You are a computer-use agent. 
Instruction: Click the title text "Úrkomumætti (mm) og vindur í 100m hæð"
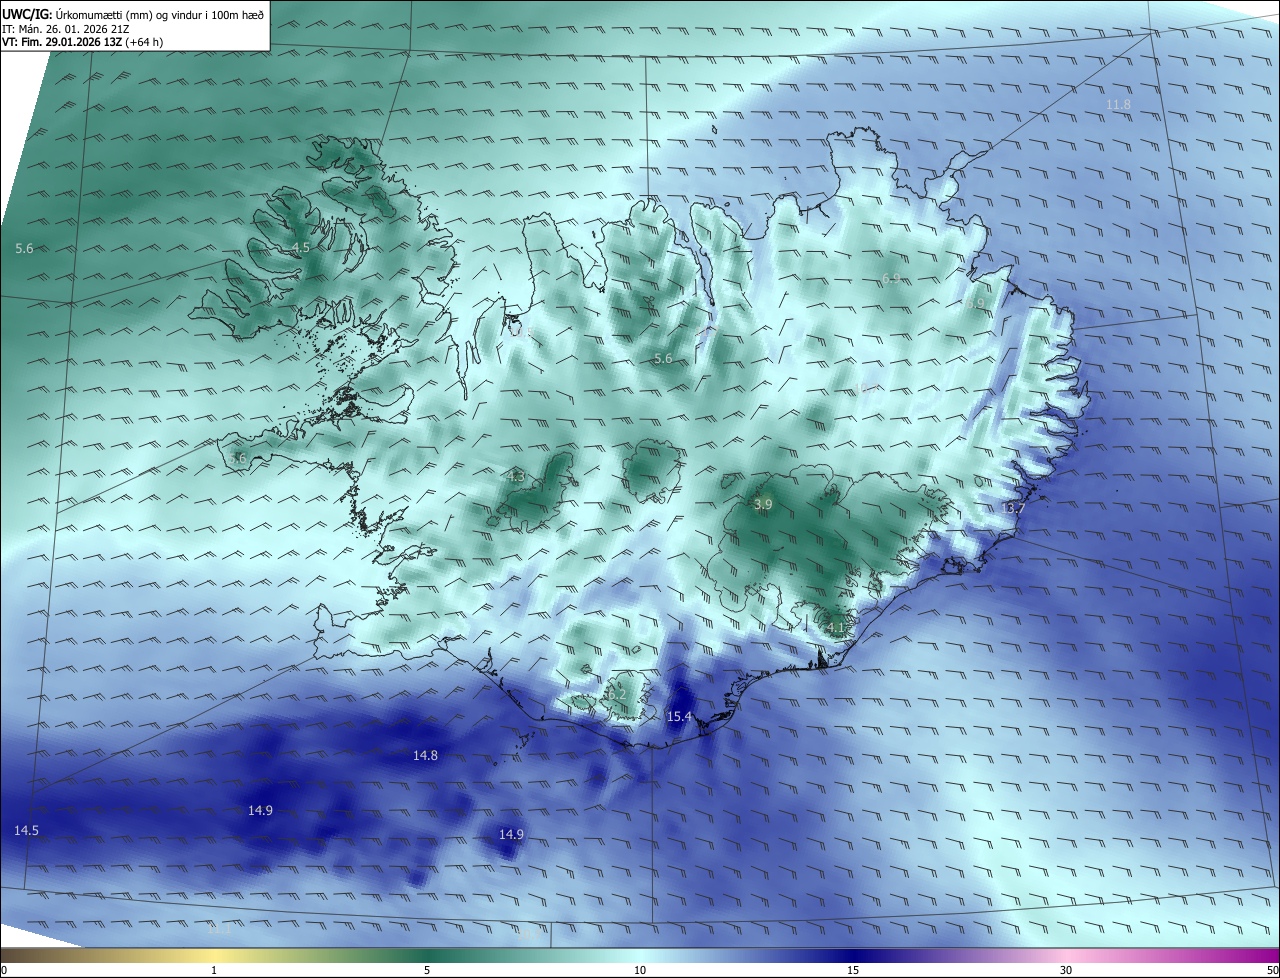[161, 14]
